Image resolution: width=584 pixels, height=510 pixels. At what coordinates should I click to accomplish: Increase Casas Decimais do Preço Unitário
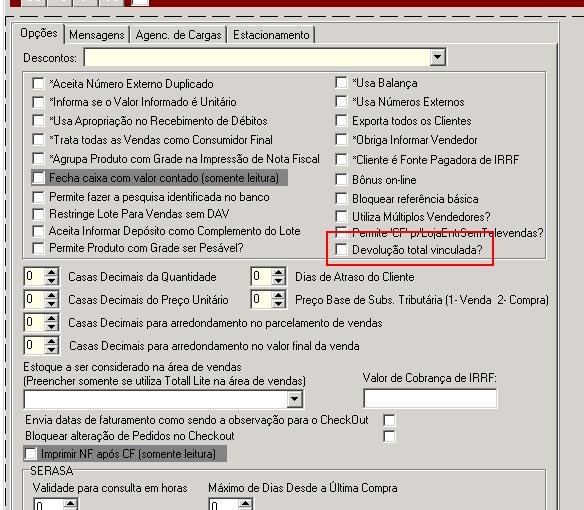(51, 295)
